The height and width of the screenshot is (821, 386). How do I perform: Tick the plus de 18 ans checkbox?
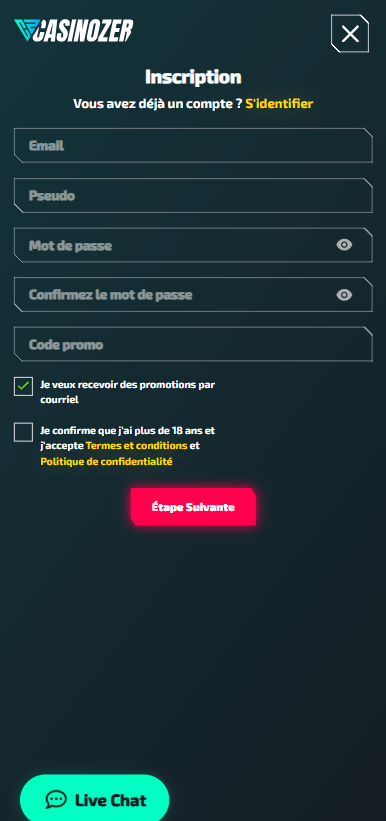coord(24,432)
